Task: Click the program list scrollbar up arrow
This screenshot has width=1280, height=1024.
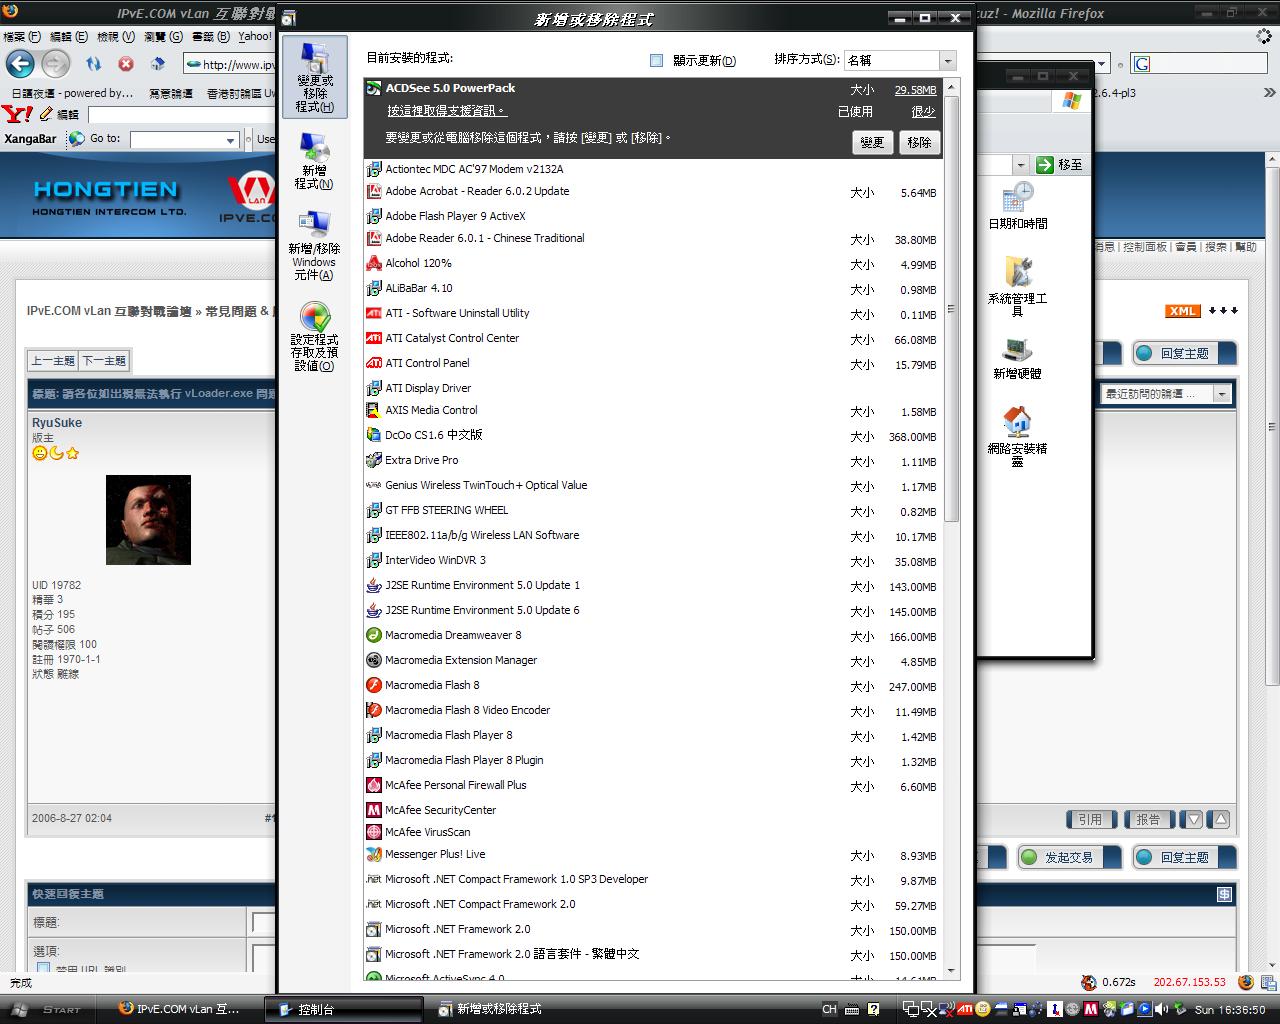Action: (x=951, y=87)
